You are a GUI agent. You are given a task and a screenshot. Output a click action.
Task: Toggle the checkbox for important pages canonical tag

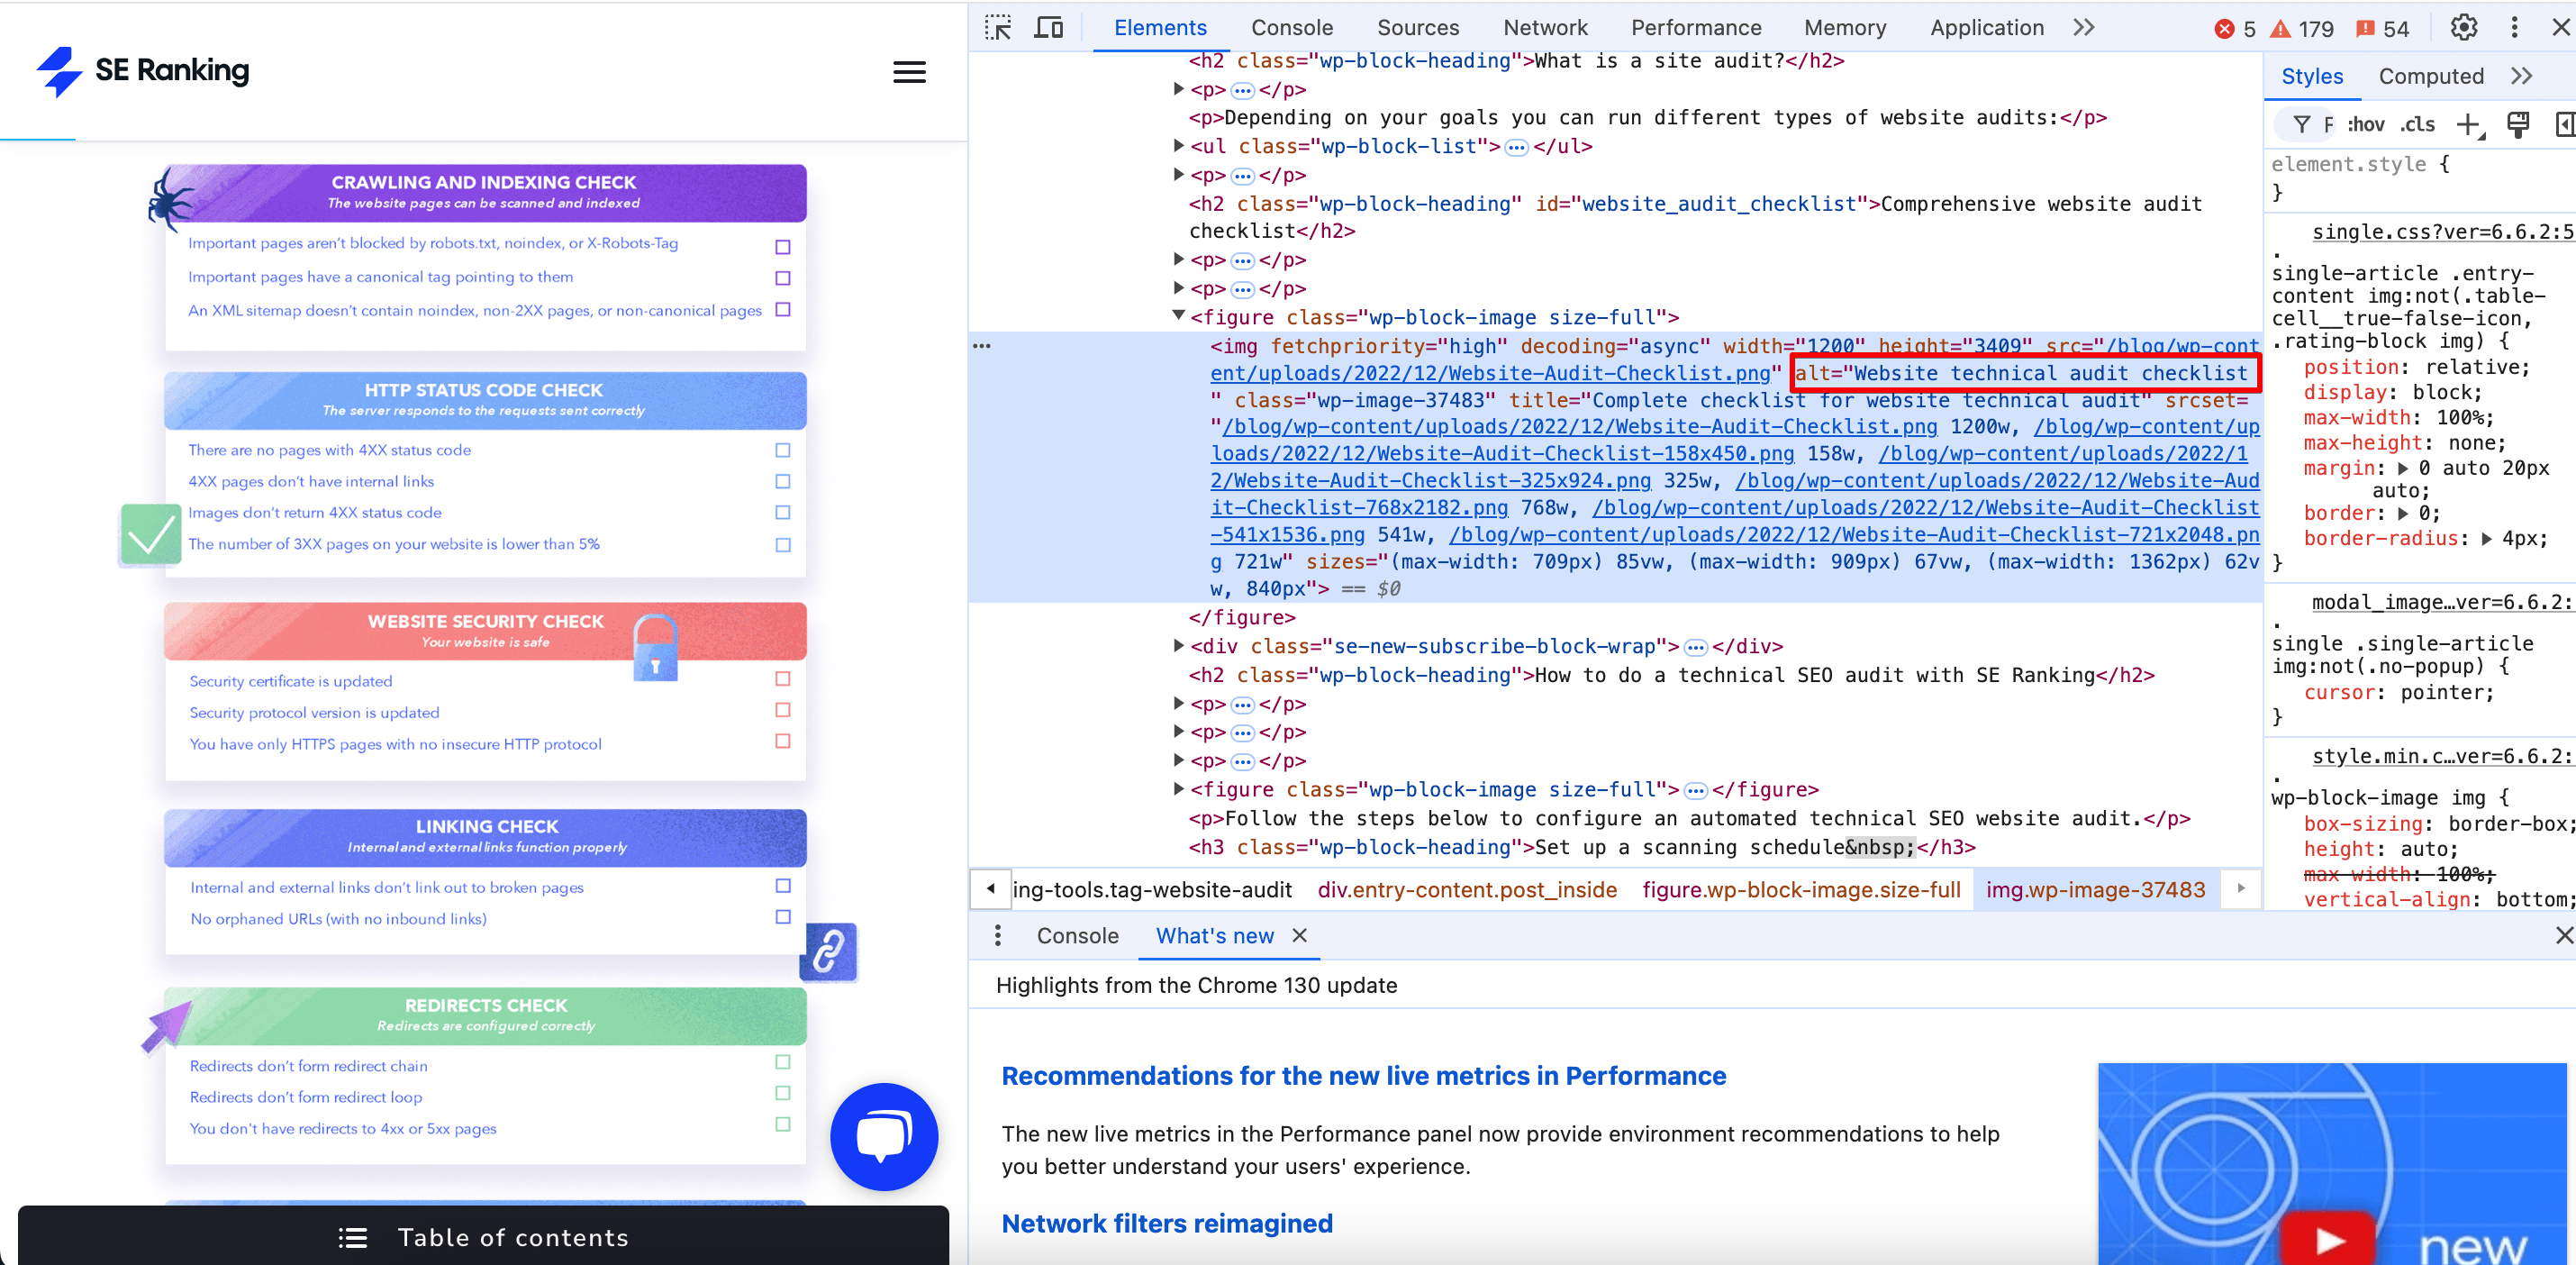(x=785, y=278)
